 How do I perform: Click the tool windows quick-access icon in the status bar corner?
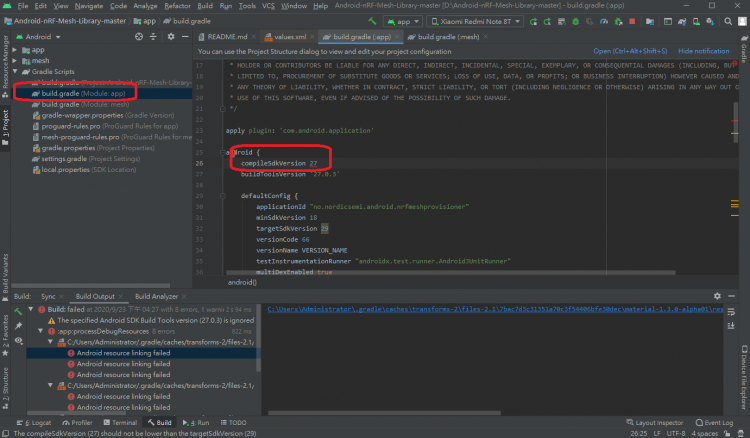pyautogui.click(x=6, y=433)
